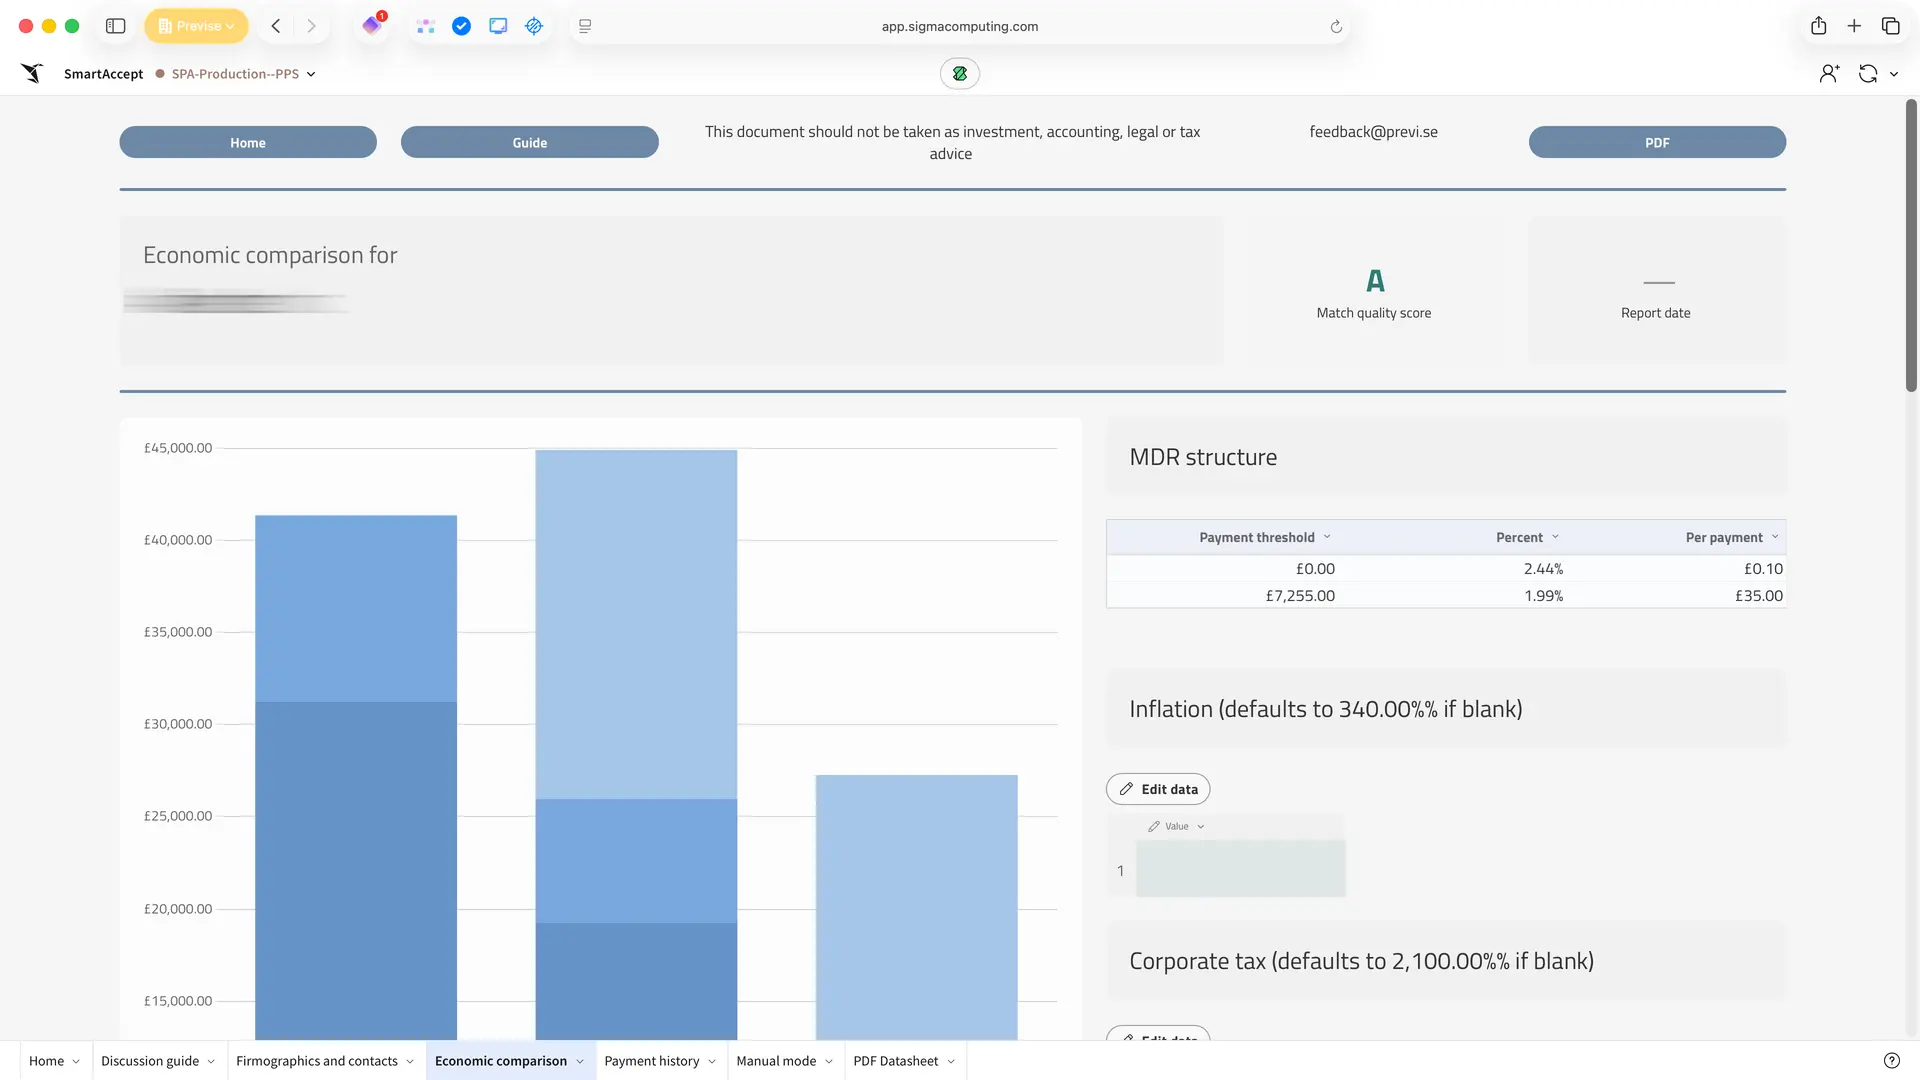Viewport: 1920px width, 1080px height.
Task: Click the tab overview icon
Action: pyautogui.click(x=1890, y=26)
